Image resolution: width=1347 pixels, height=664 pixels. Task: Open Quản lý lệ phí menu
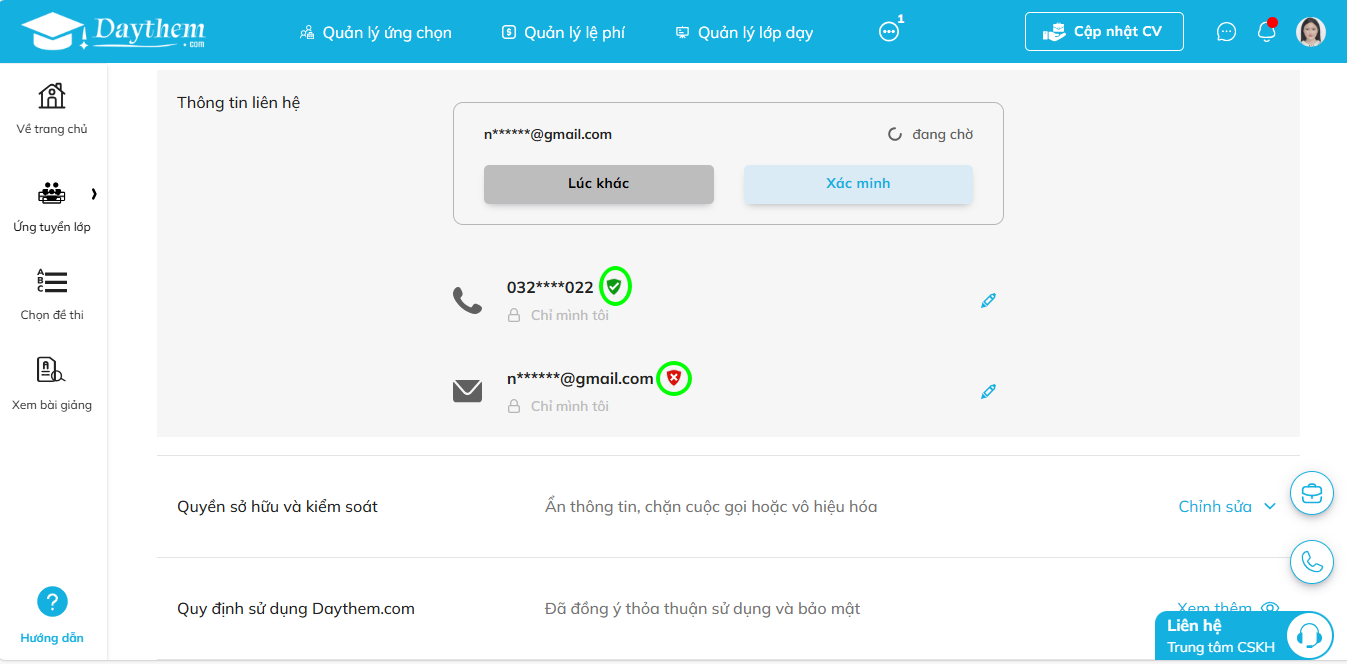click(x=563, y=32)
